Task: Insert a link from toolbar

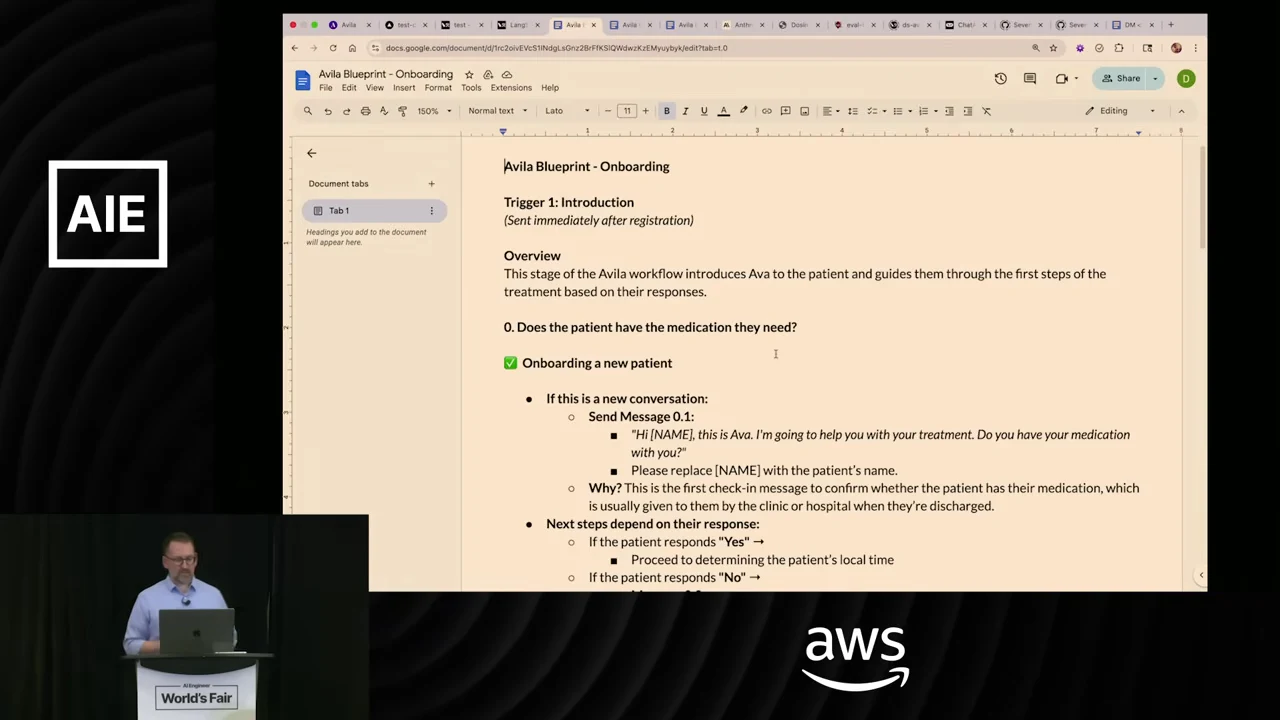Action: [766, 111]
